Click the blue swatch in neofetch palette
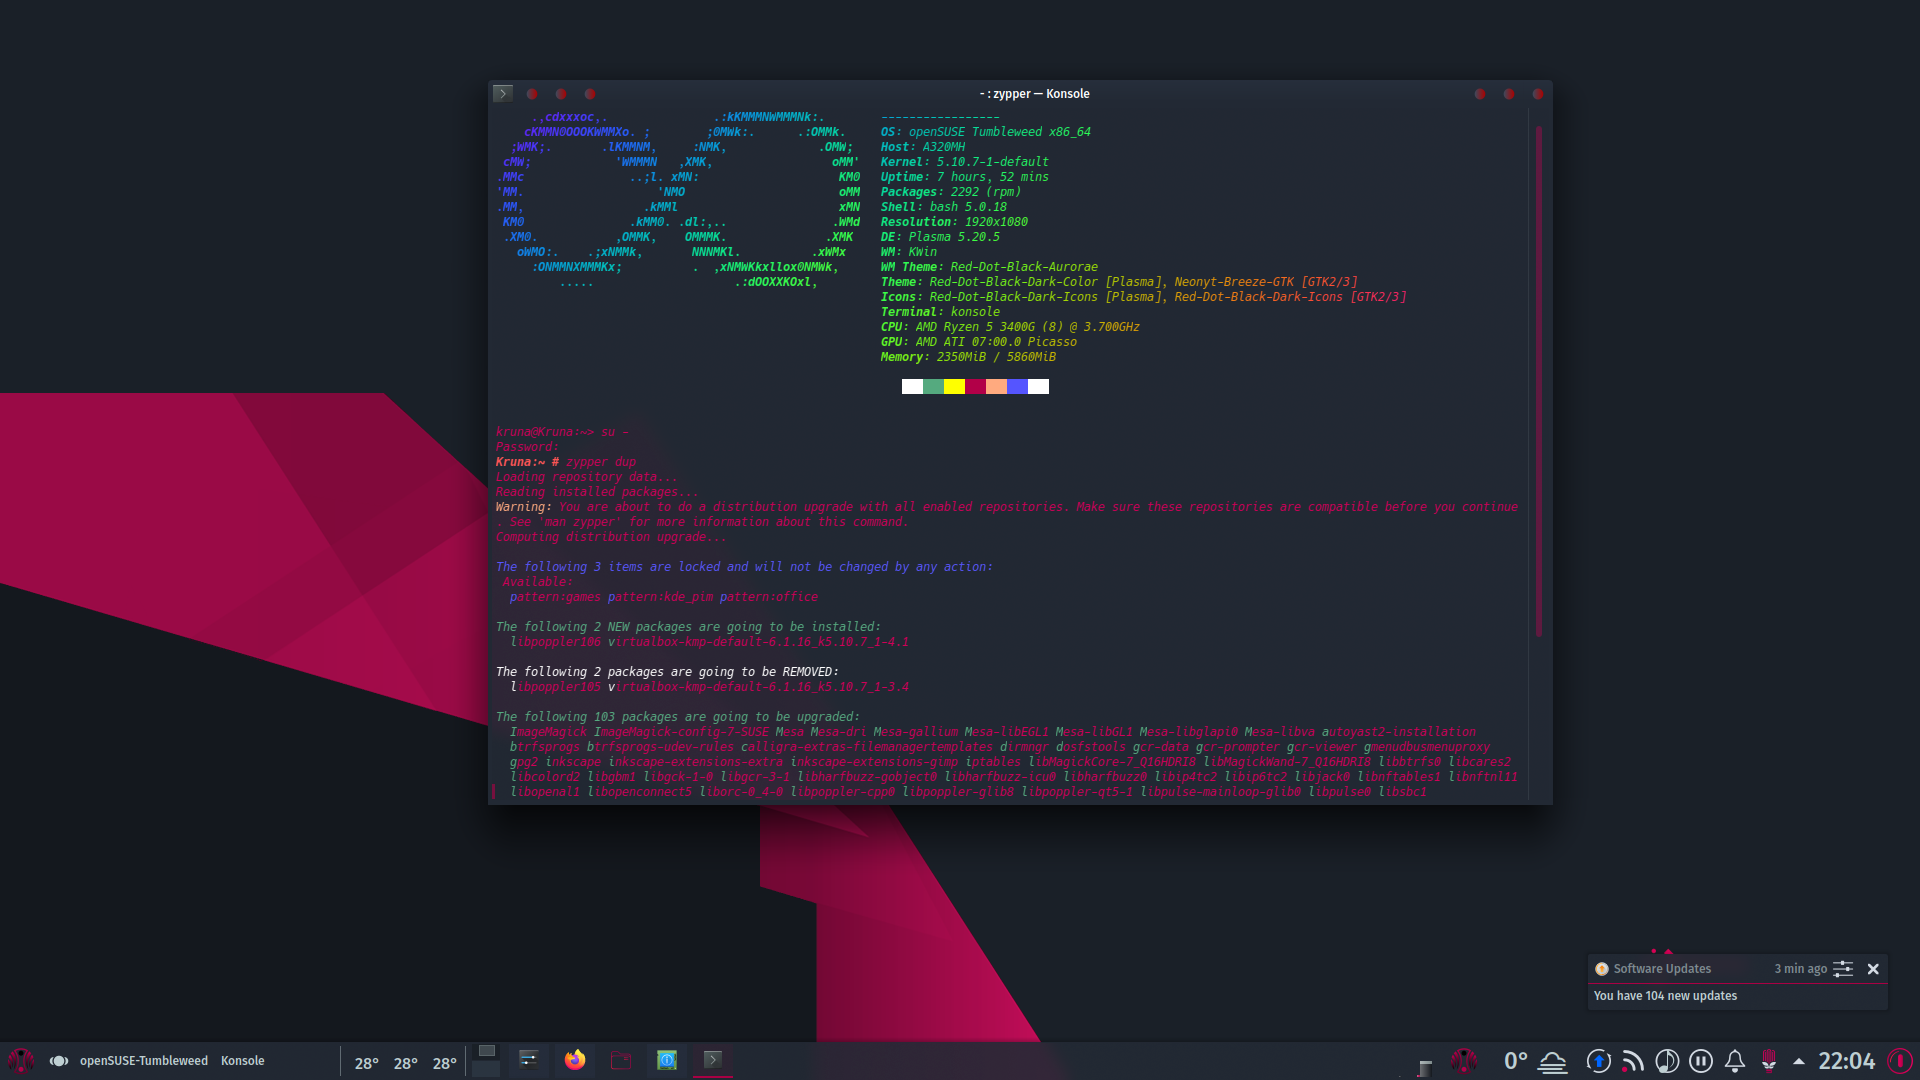 pyautogui.click(x=1017, y=387)
